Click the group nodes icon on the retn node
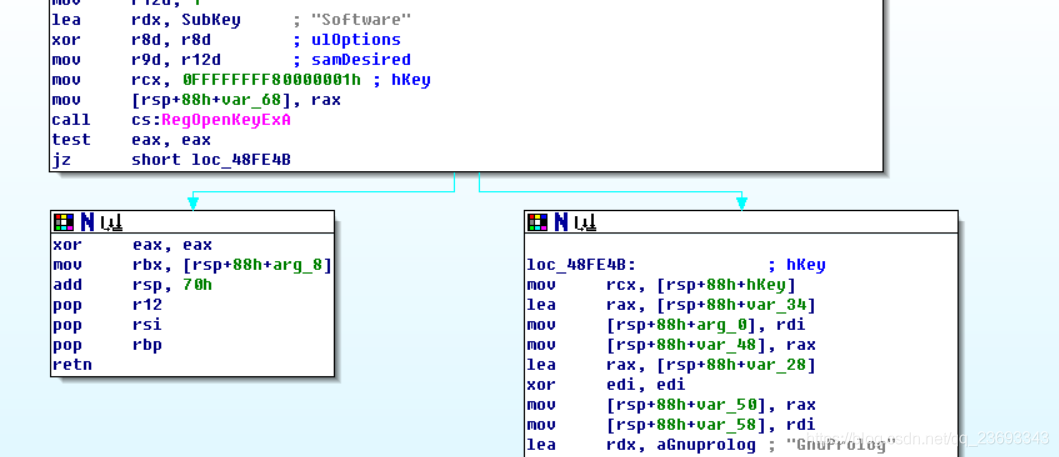Image resolution: width=1059 pixels, height=457 pixels. pyautogui.click(x=111, y=223)
